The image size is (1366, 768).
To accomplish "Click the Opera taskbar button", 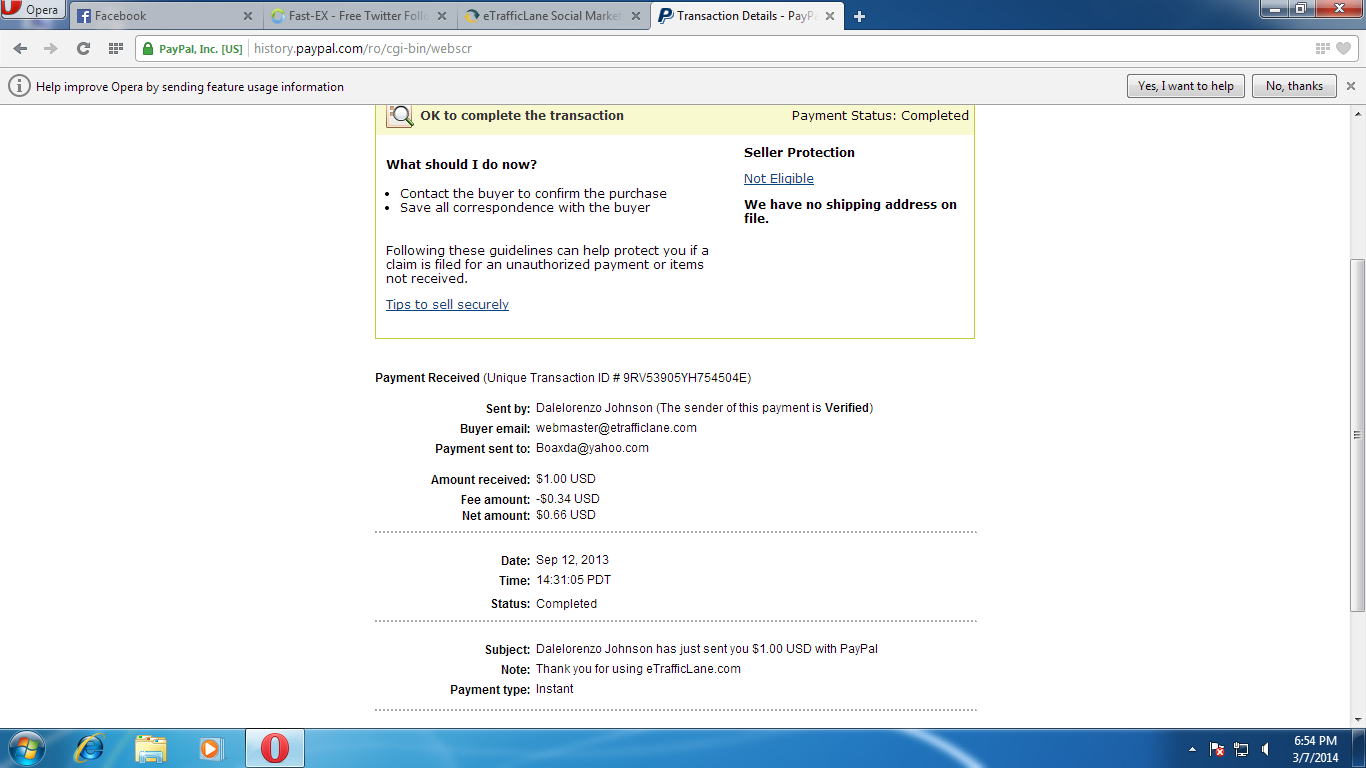I will (x=275, y=748).
